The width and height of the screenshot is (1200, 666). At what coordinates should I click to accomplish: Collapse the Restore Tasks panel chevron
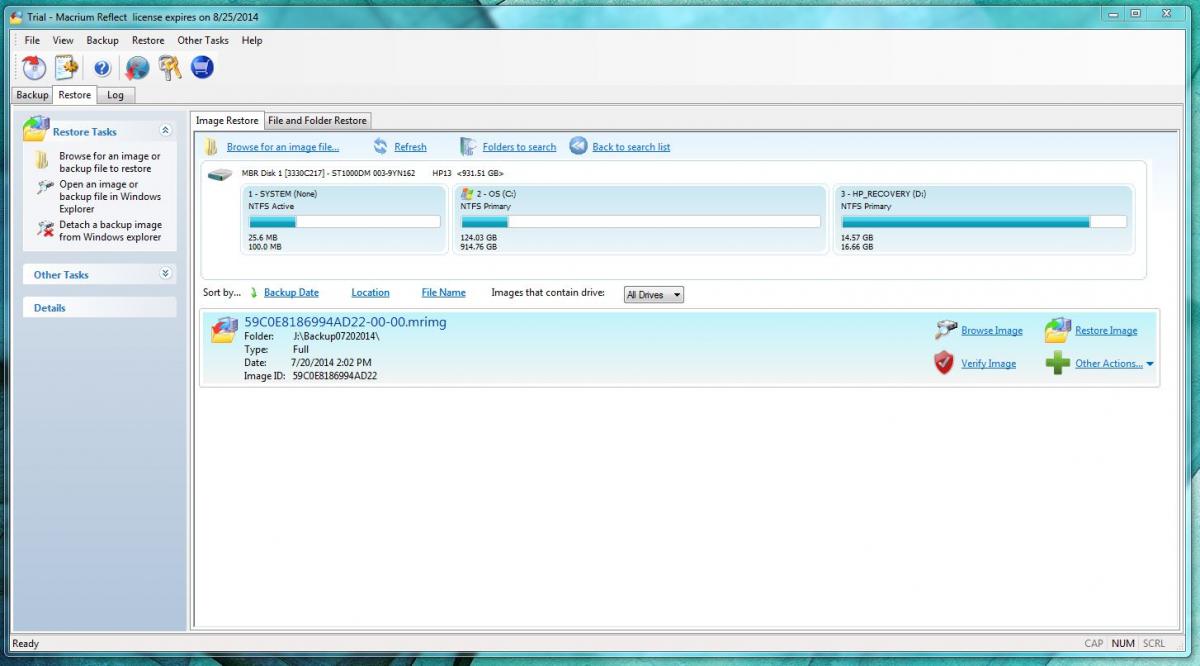tap(165, 130)
